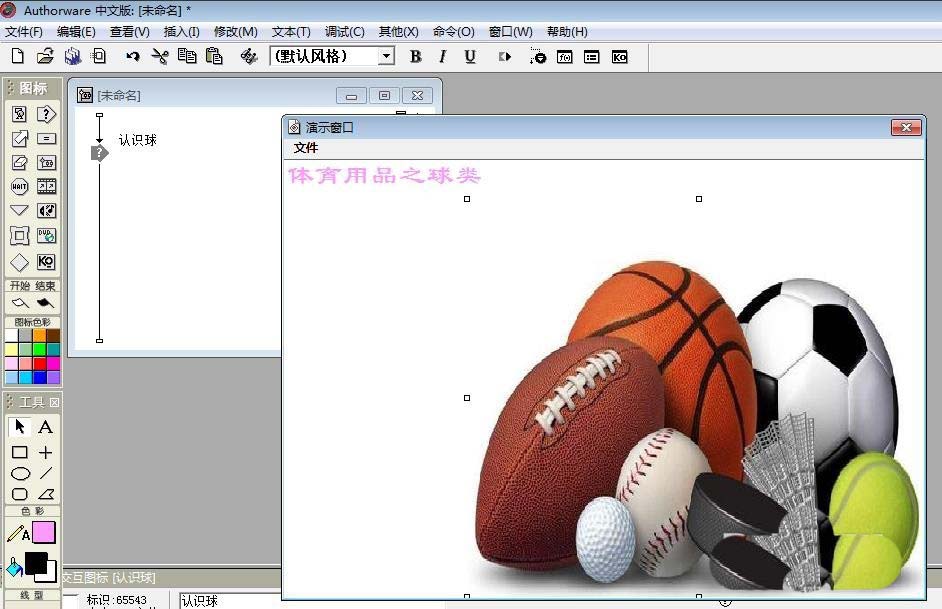Select the Text tool

45,426
